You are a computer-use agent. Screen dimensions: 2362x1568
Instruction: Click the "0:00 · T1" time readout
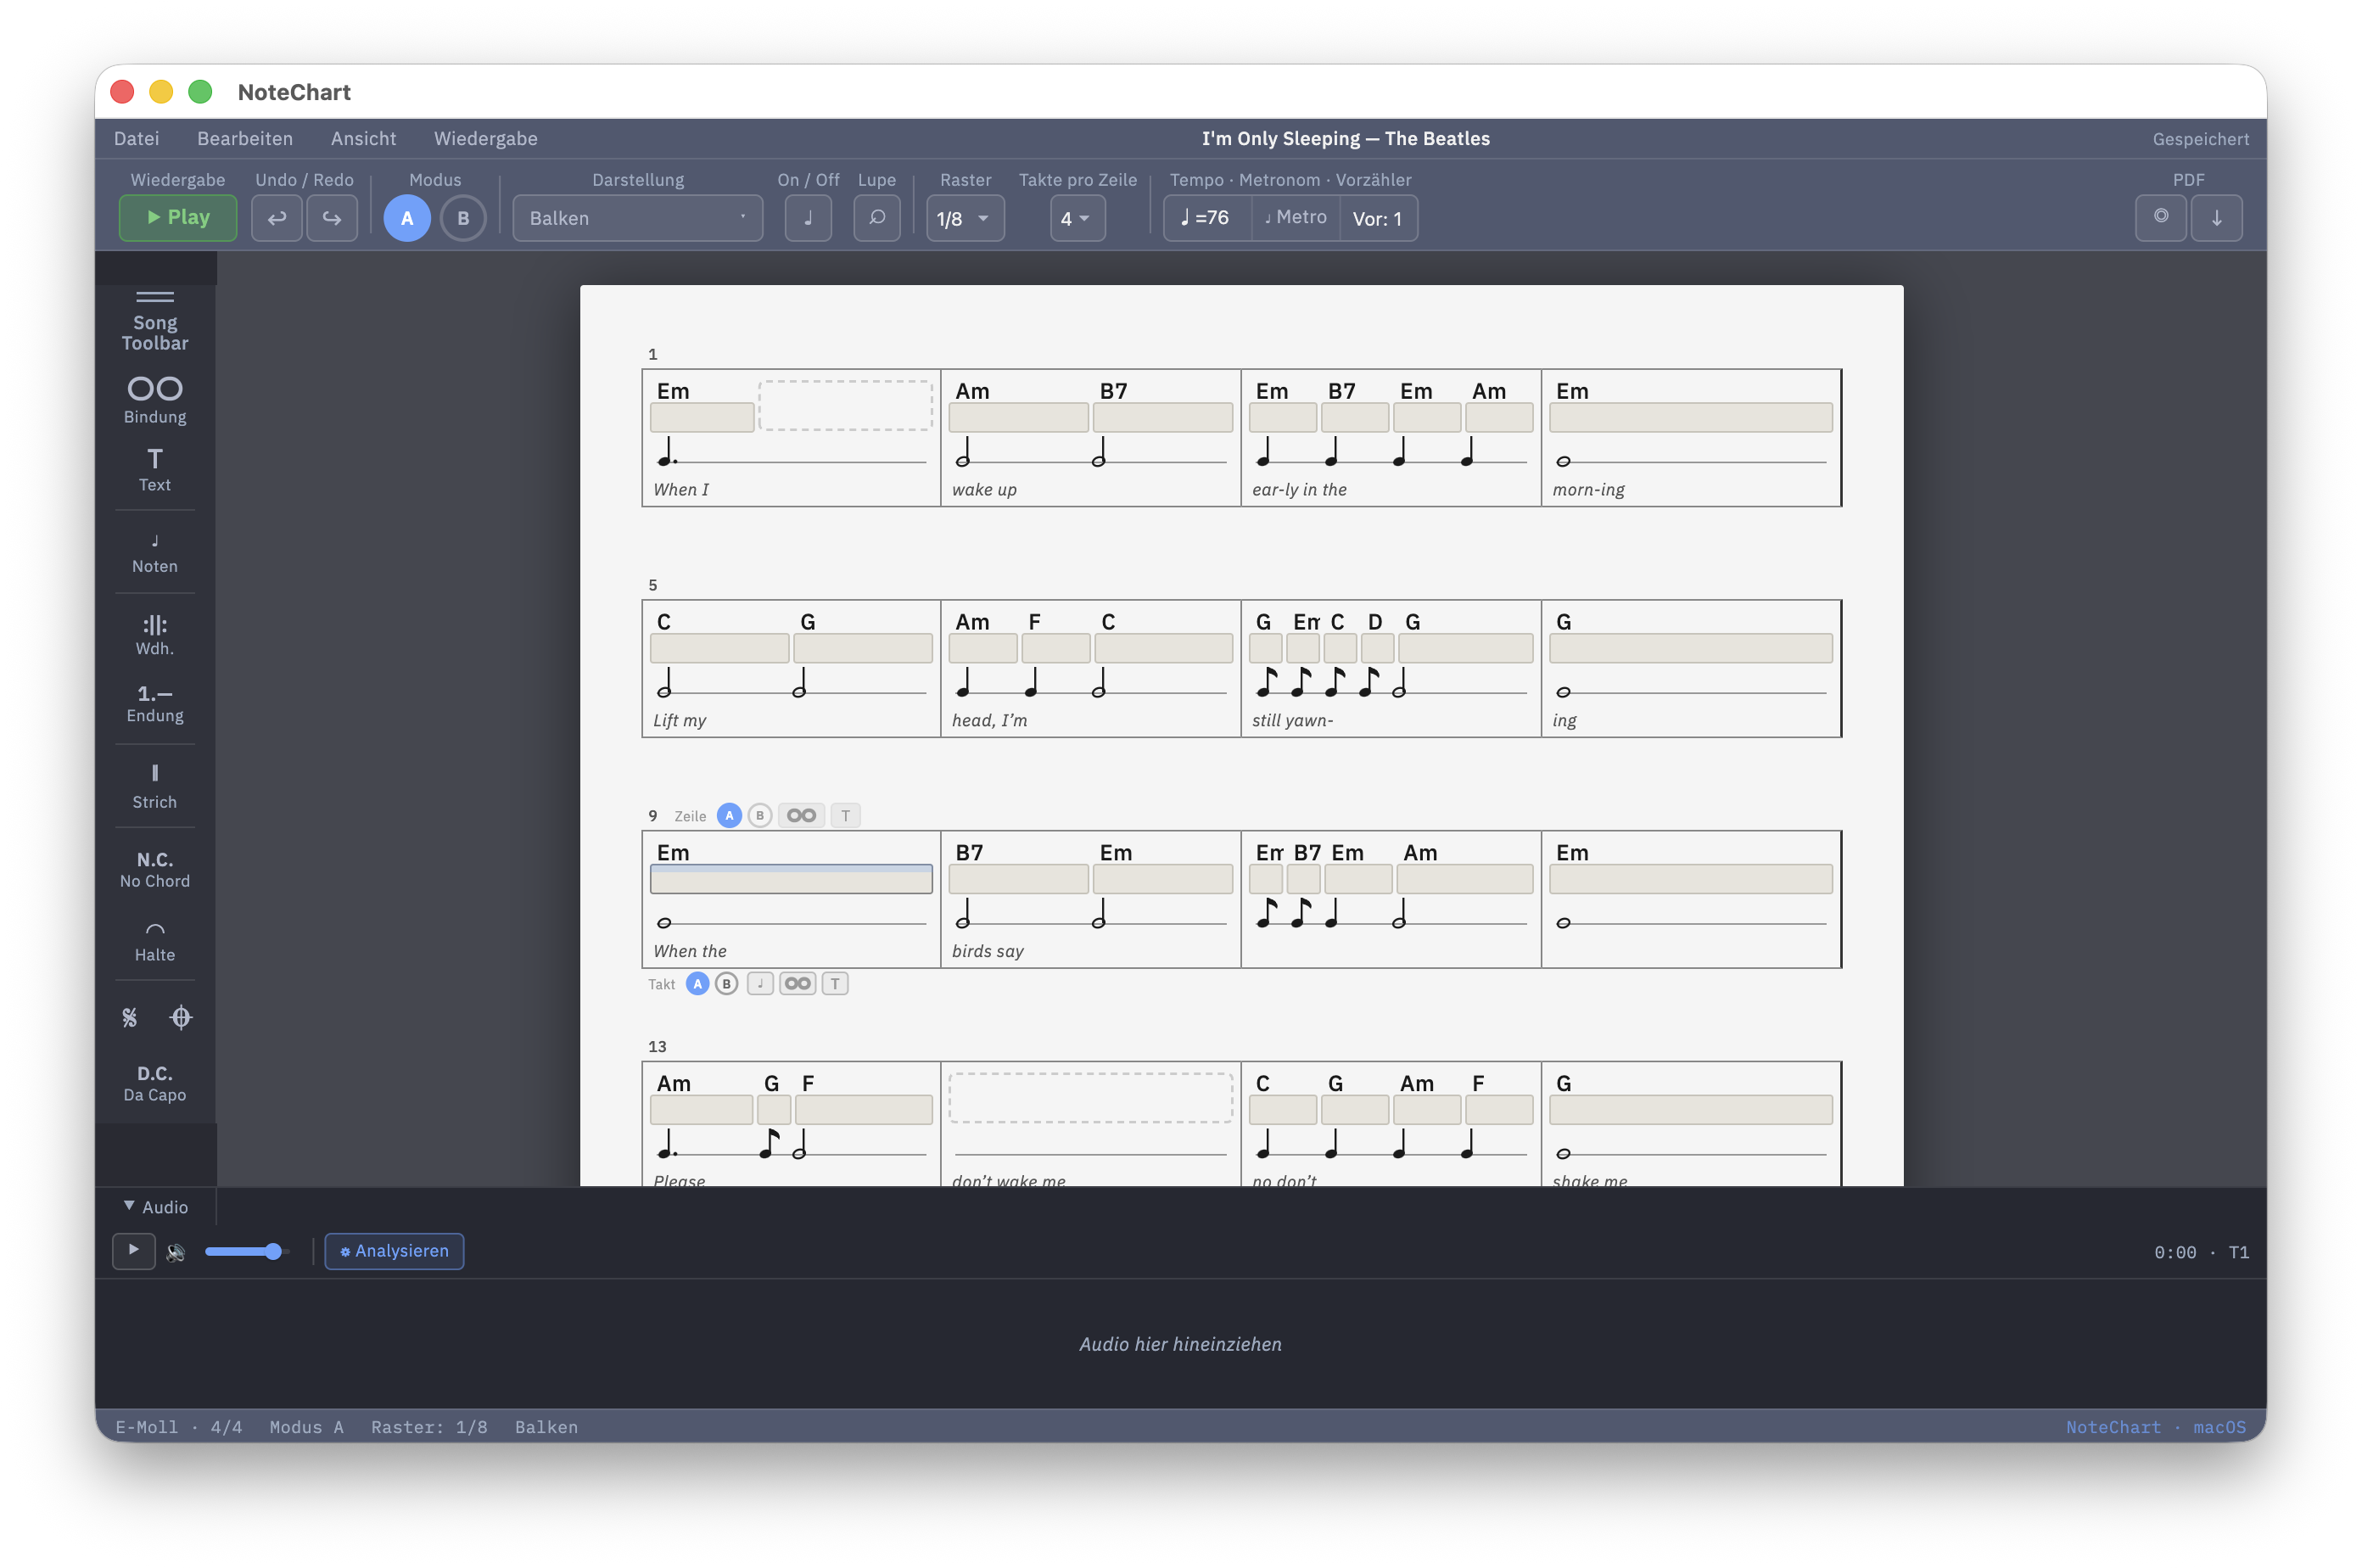pyautogui.click(x=2201, y=1252)
